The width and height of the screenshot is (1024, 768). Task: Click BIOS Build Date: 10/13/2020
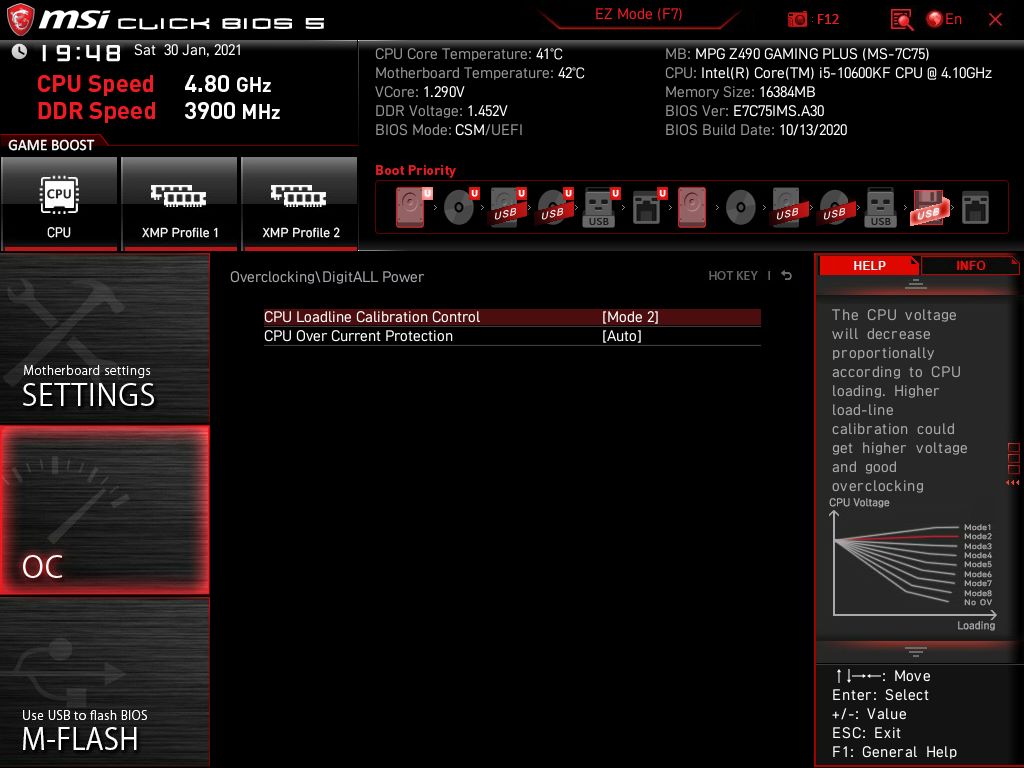tap(756, 130)
